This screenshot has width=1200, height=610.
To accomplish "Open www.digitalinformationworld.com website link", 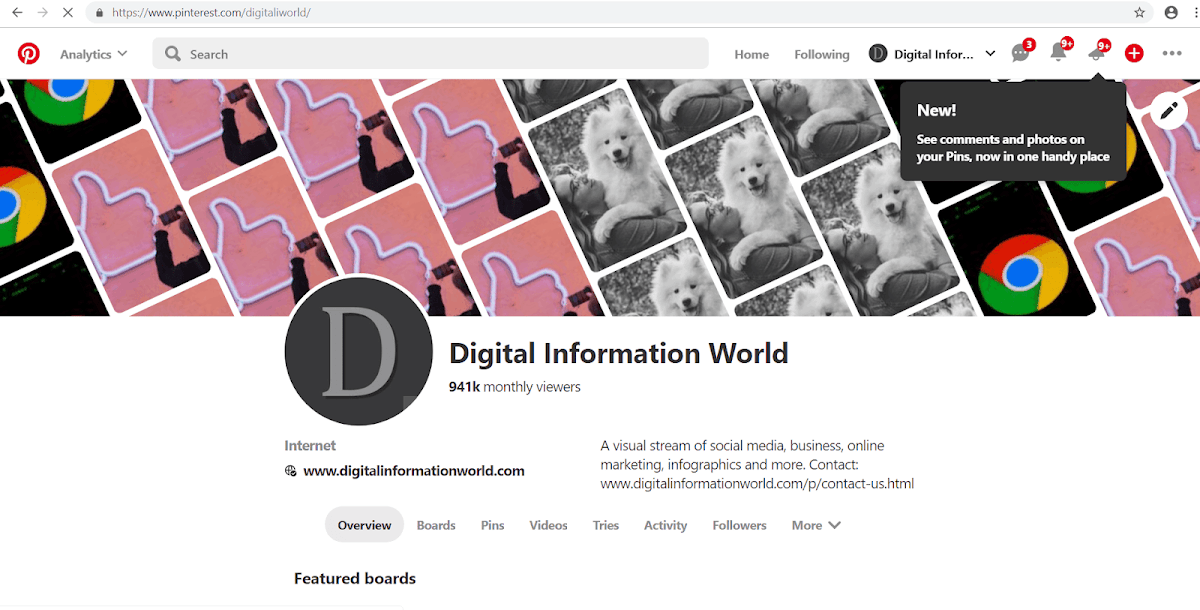I will [x=414, y=471].
